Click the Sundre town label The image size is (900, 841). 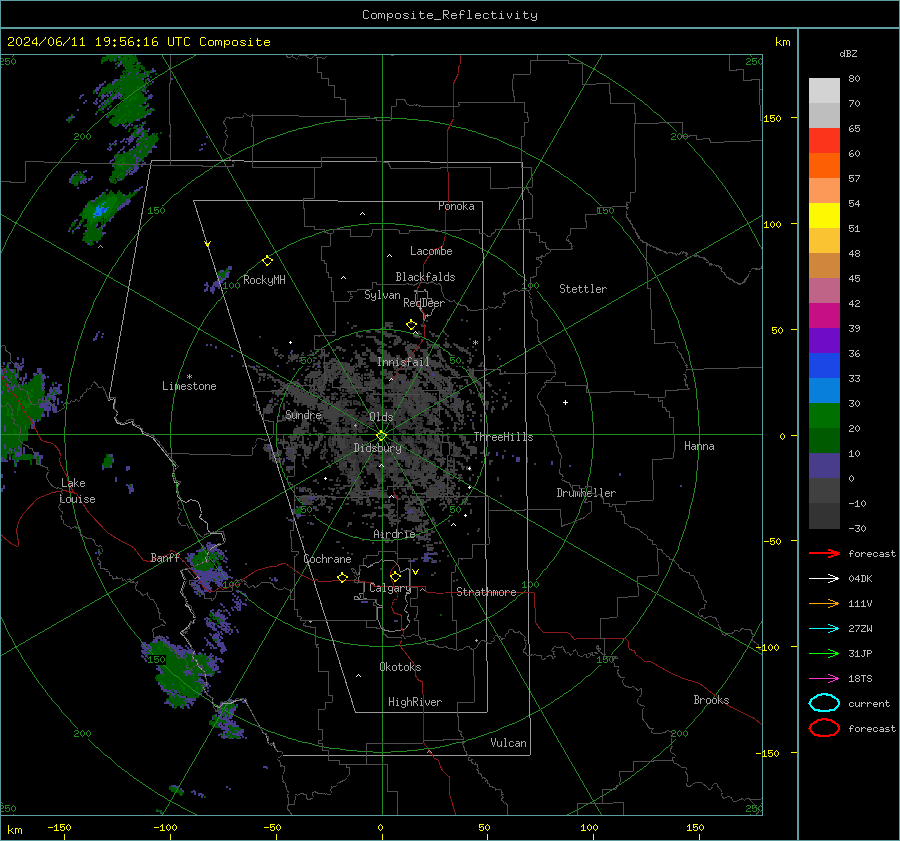303,415
